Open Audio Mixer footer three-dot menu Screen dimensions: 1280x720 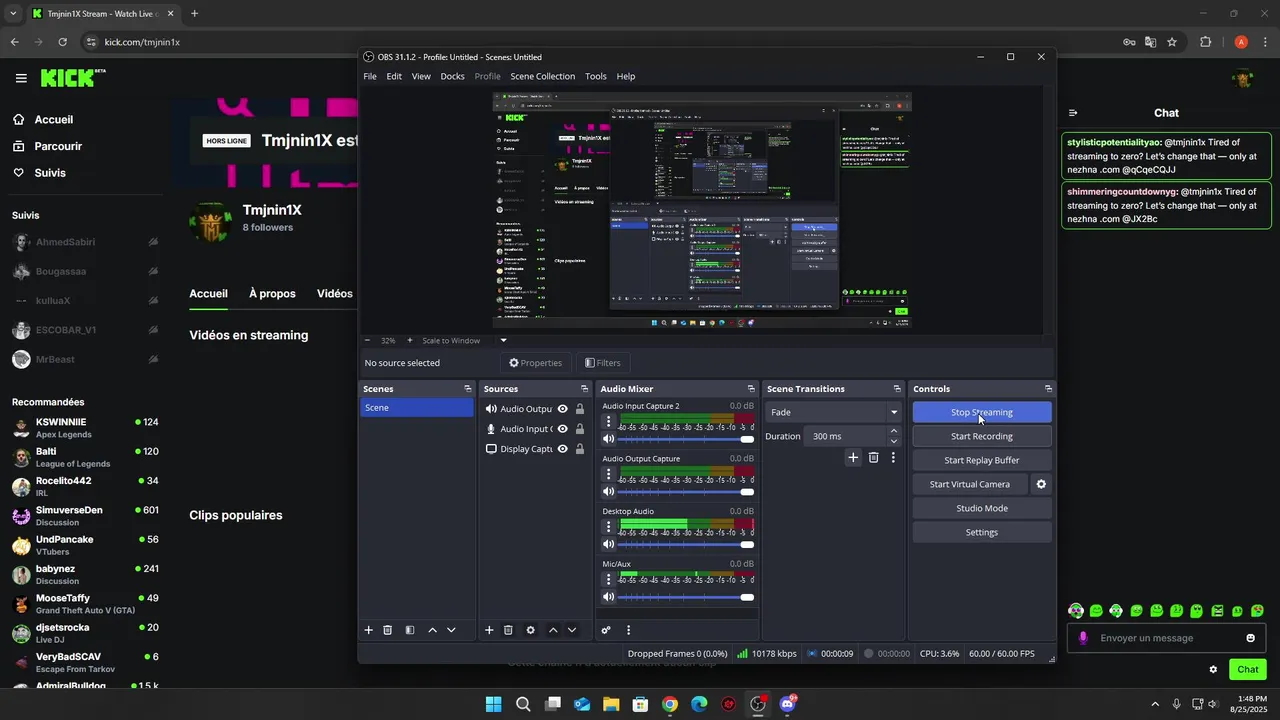(x=628, y=630)
